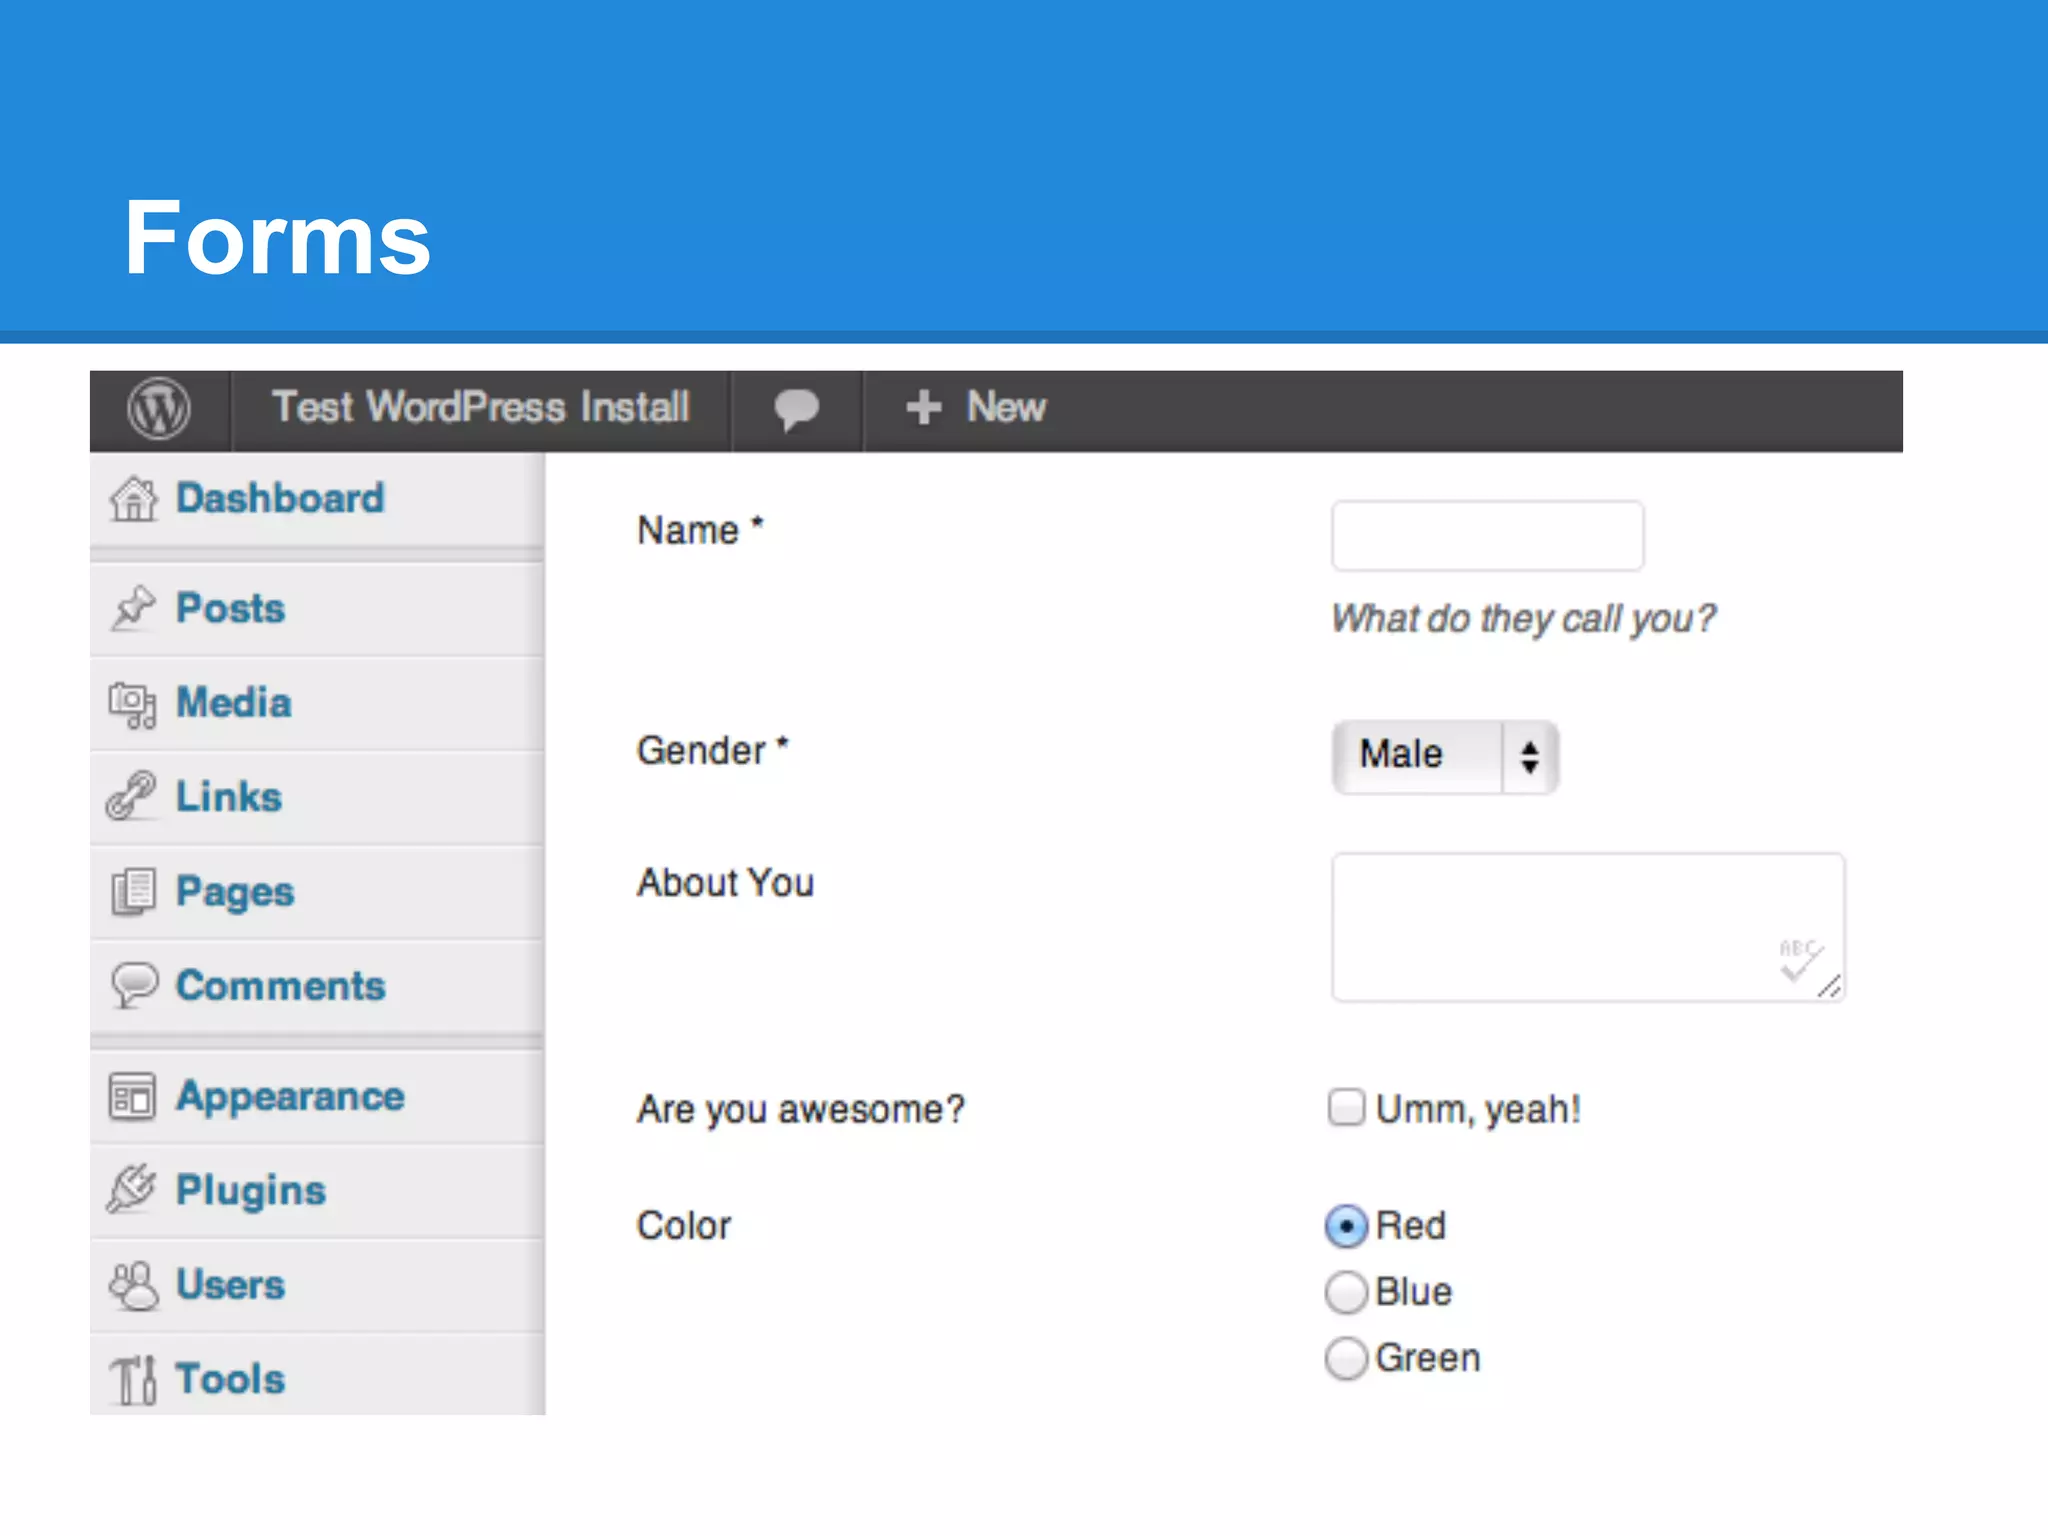Open the Pages menu item

(x=317, y=892)
